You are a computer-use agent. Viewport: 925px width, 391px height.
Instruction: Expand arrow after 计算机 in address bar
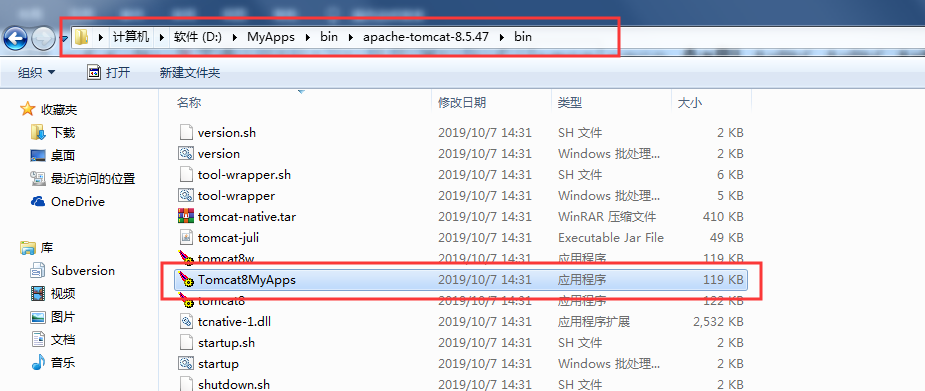click(x=162, y=37)
